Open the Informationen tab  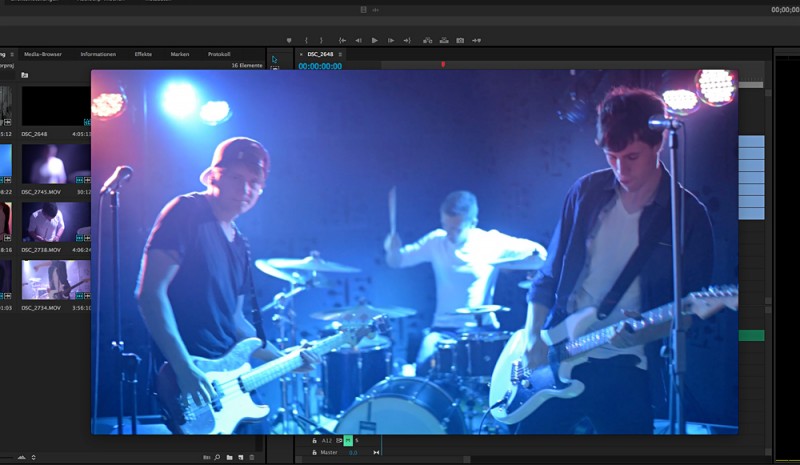(x=98, y=54)
